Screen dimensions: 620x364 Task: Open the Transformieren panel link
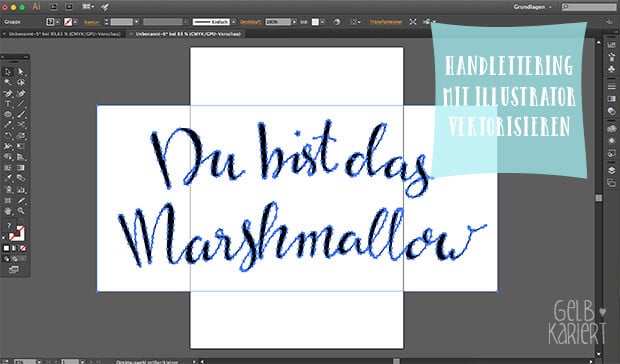[x=386, y=22]
